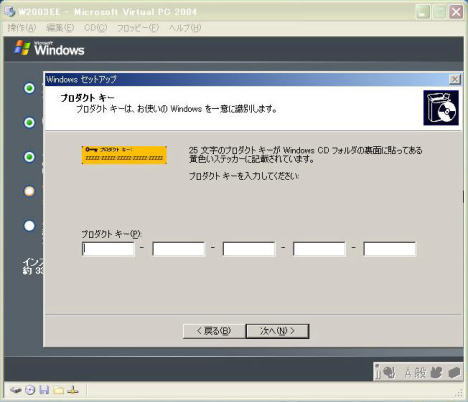Open the CD(C) menu

pos(95,28)
